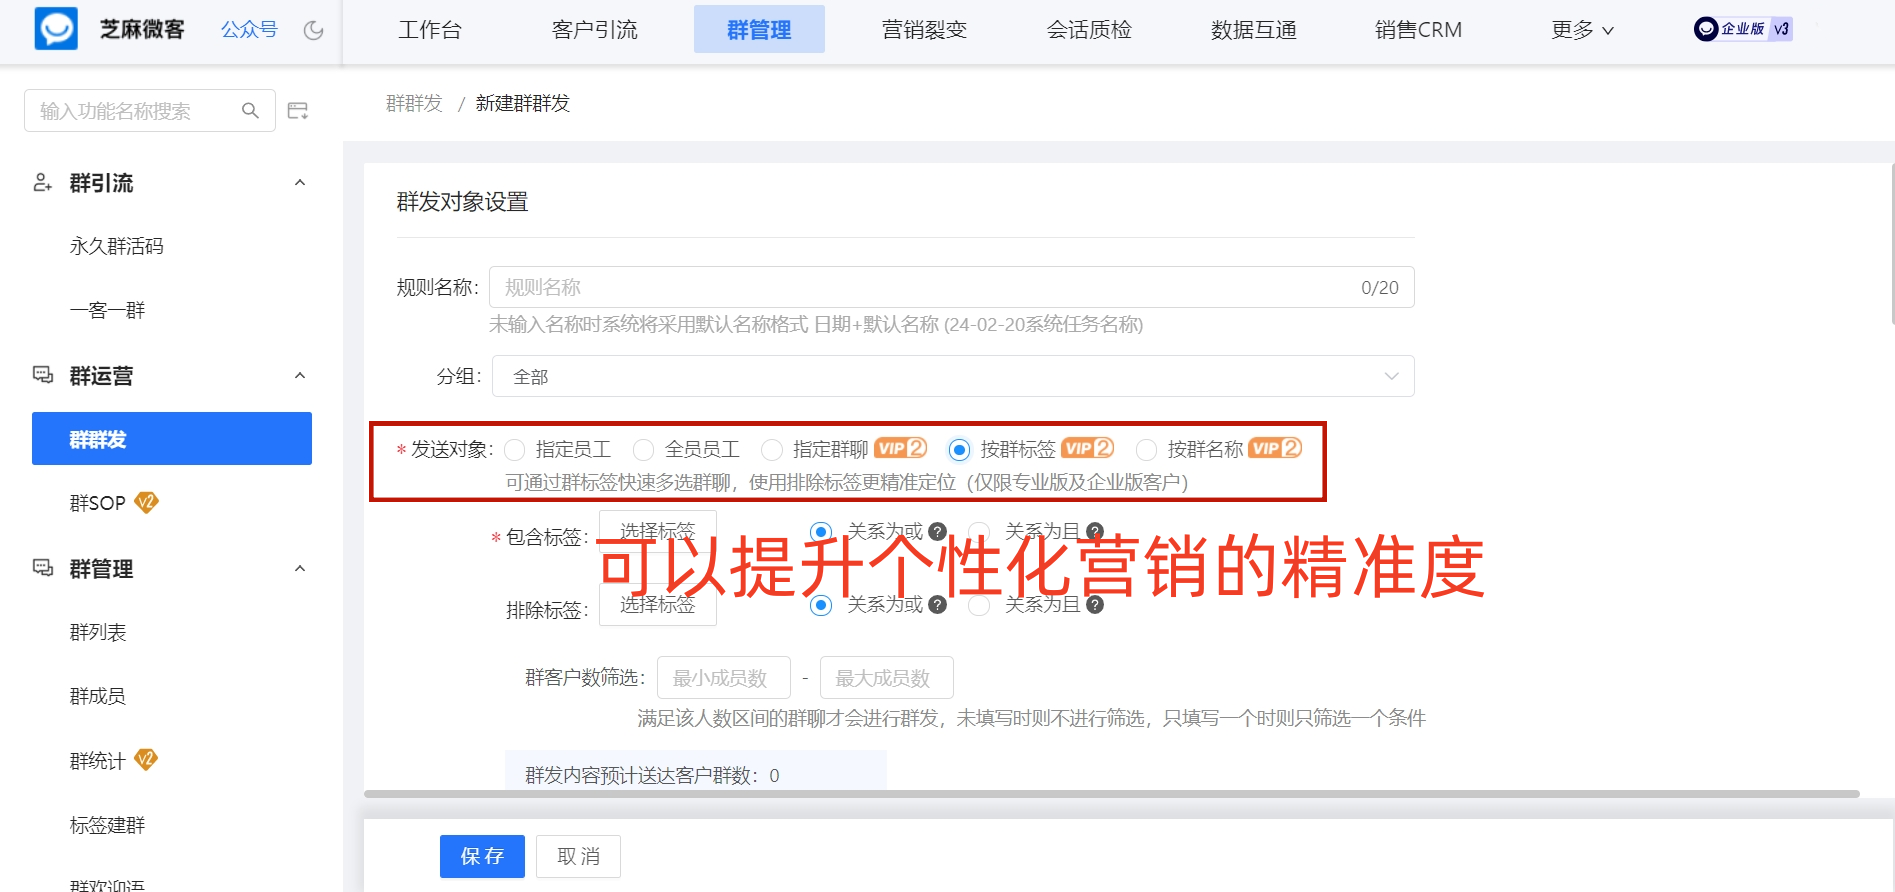The image size is (1895, 892).
Task: Open the 会话质检 top tab
Action: [1089, 30]
